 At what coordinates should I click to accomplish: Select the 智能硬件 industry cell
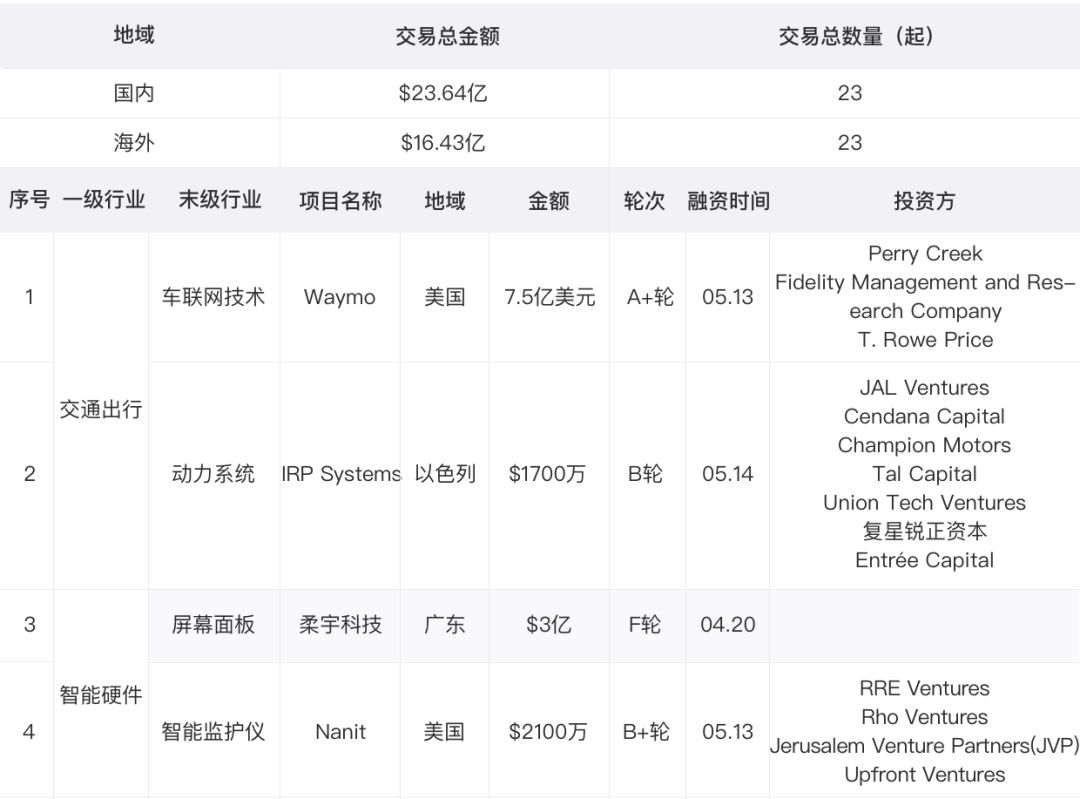tap(101, 695)
